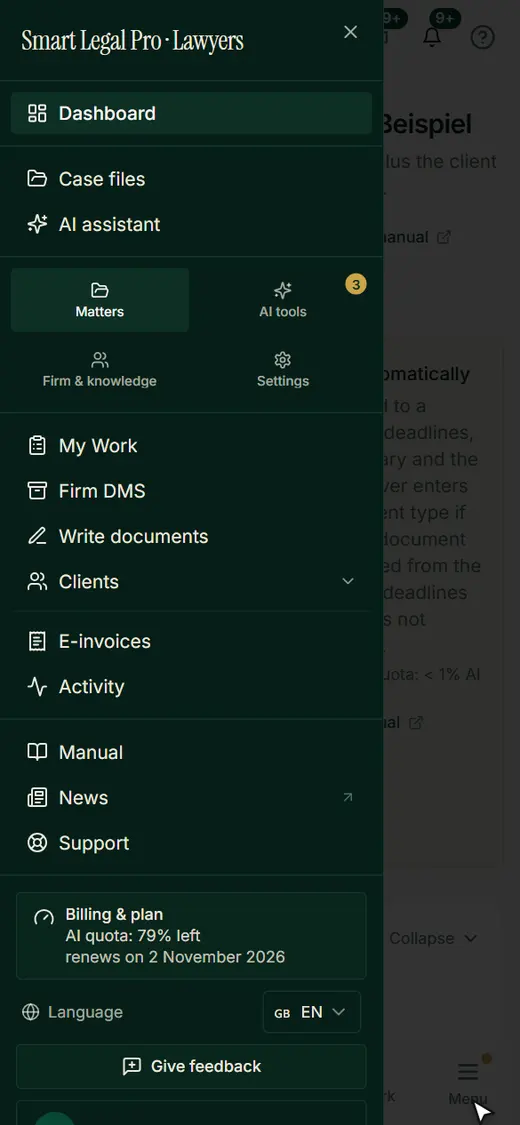Click the gauge icon in Billing & plan
The image size is (520, 1125).
pos(44,917)
